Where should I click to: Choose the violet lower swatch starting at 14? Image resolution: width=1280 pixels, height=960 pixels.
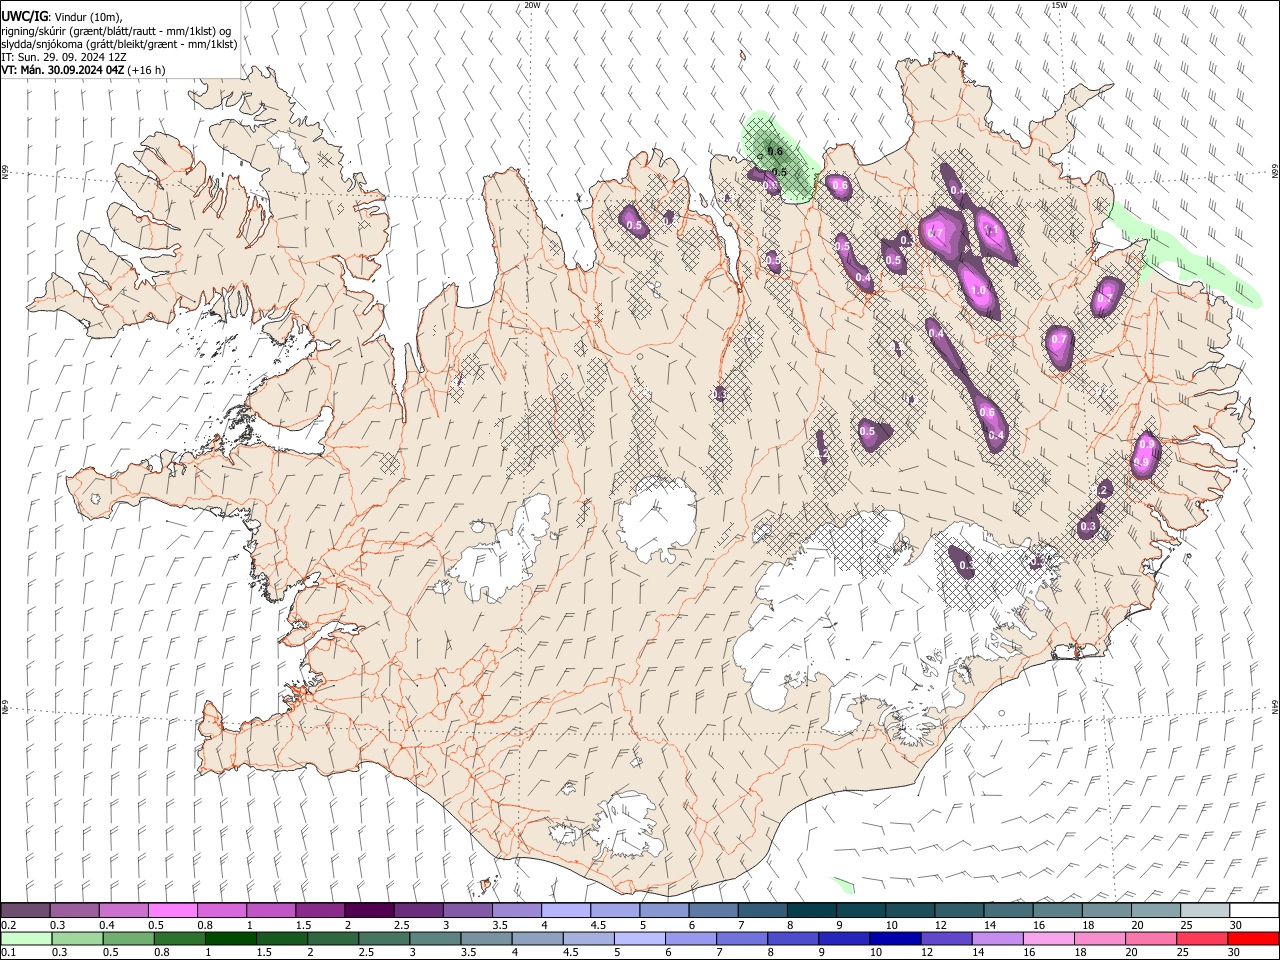tap(997, 938)
